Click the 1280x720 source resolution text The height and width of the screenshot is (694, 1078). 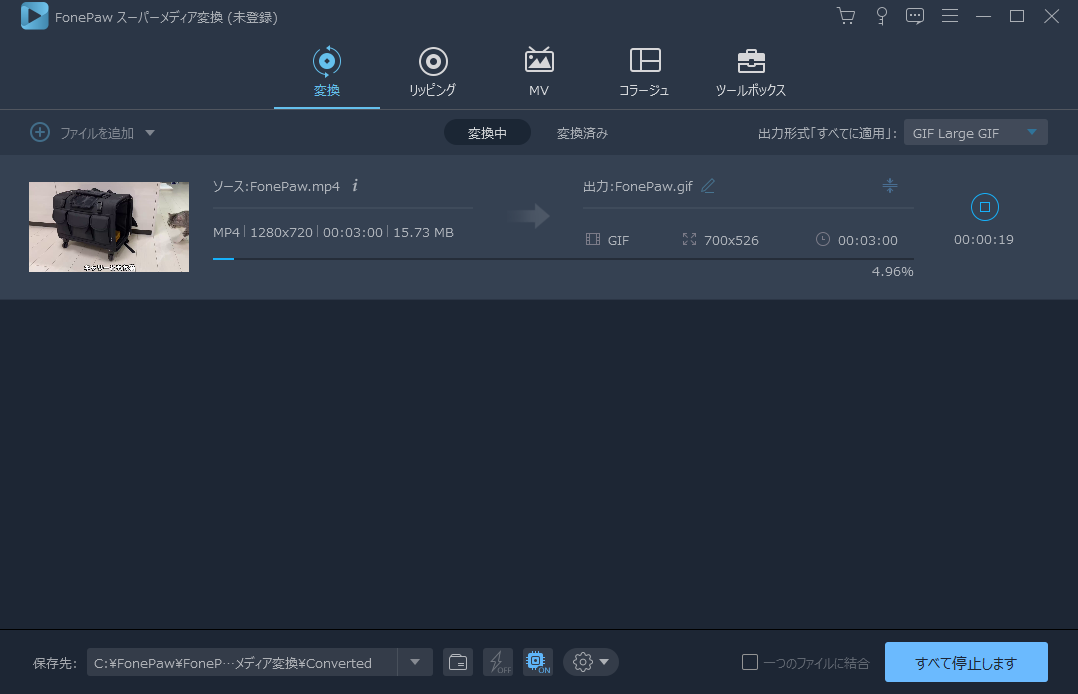[281, 232]
